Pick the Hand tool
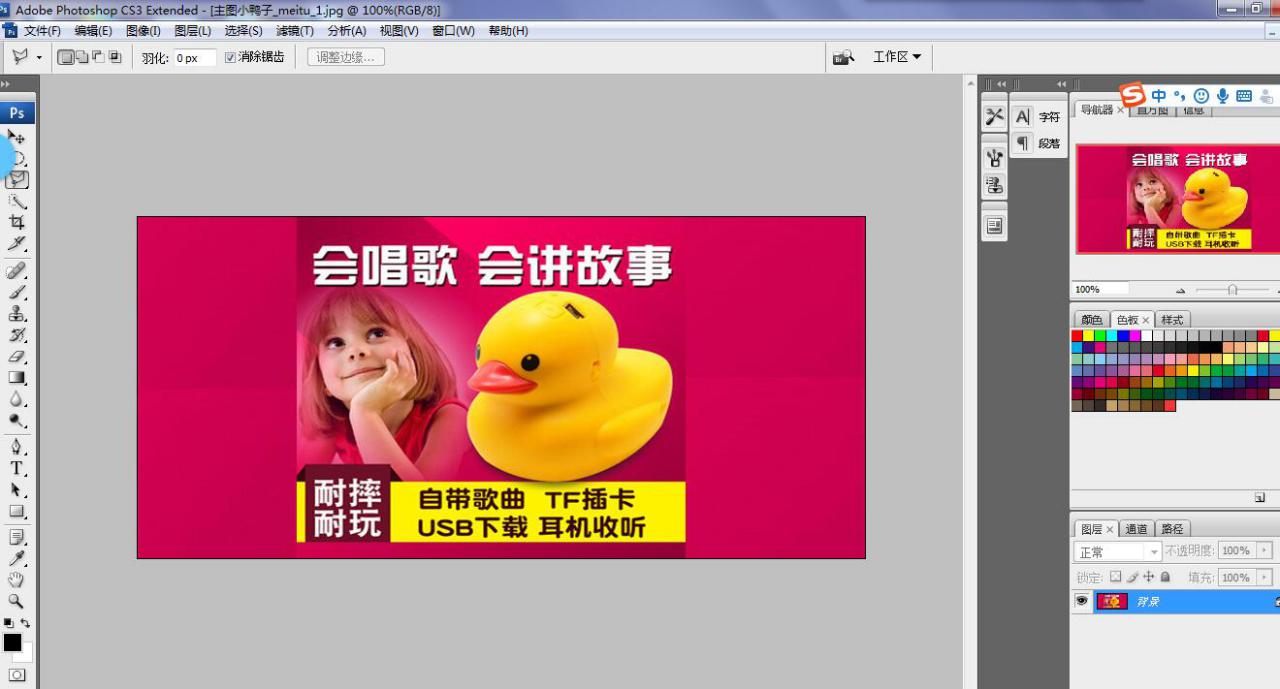1280x689 pixels. [17, 580]
